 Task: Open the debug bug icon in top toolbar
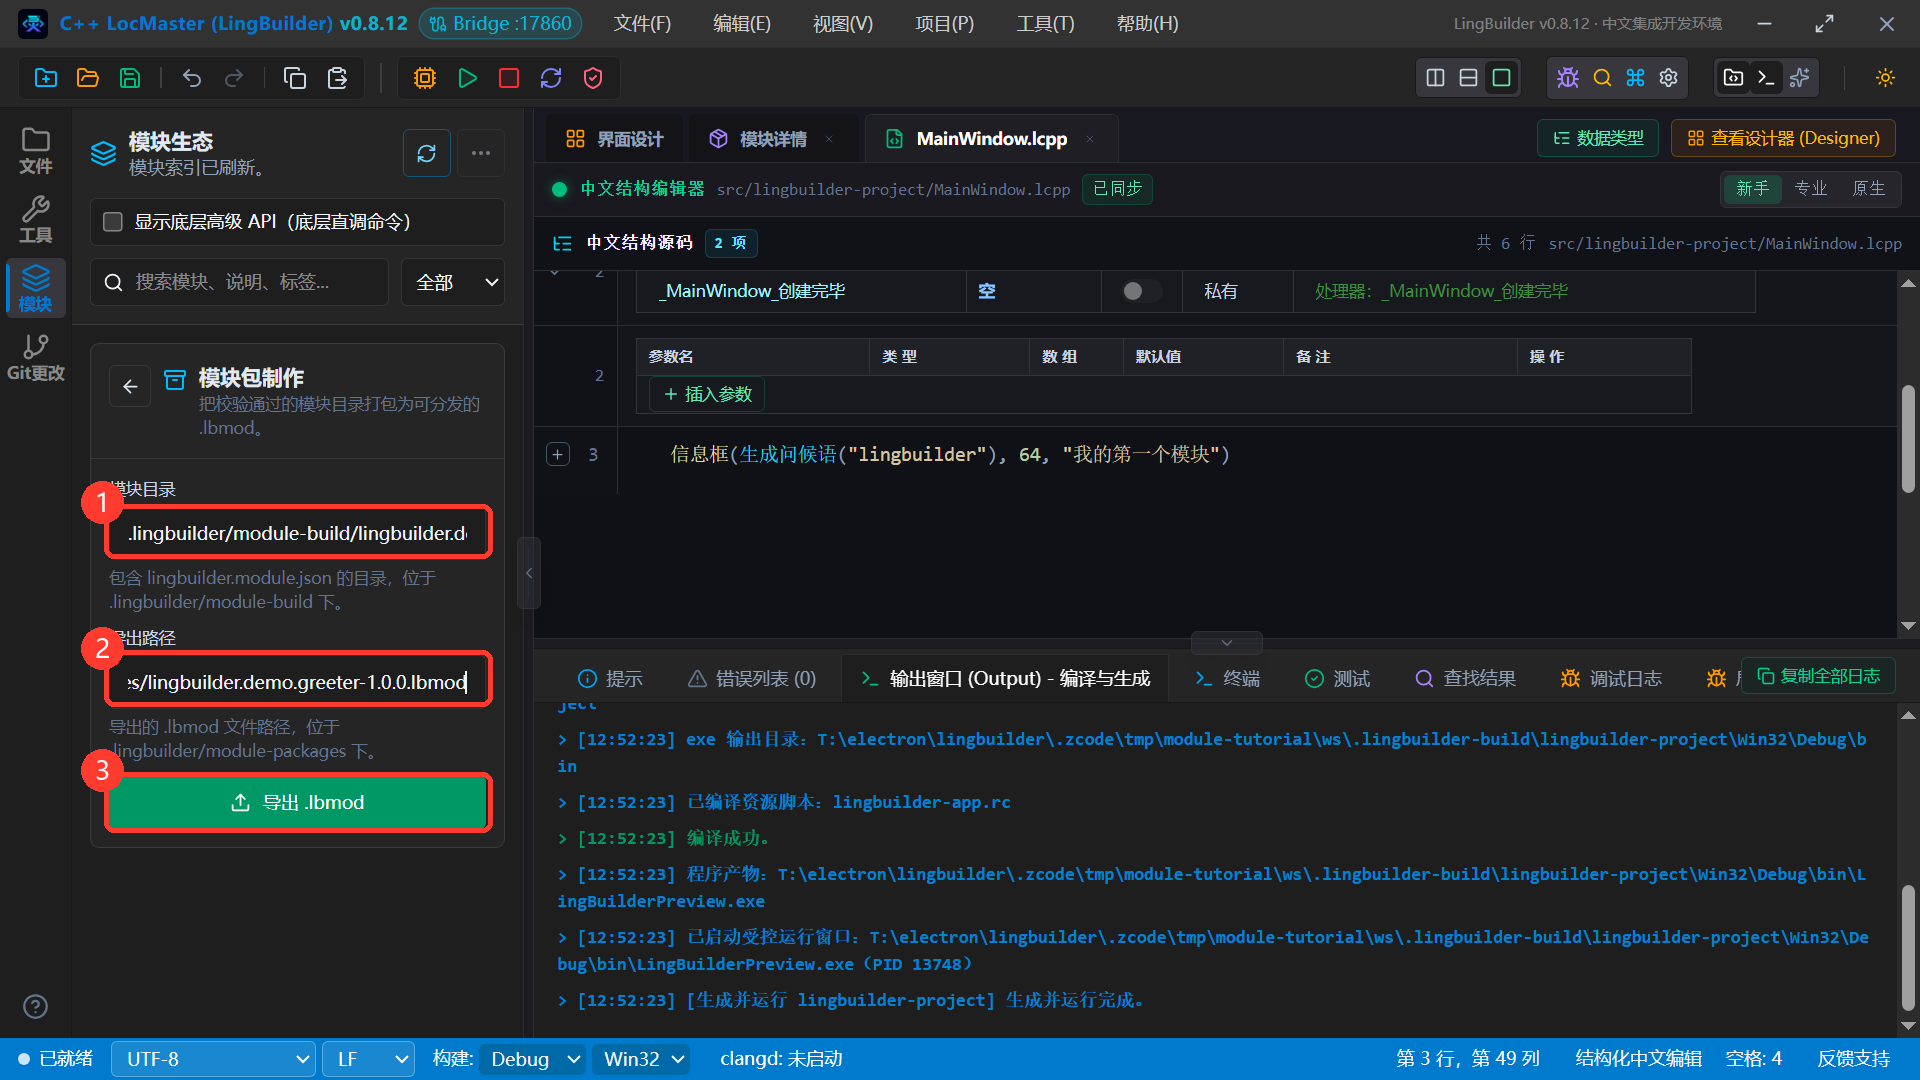(x=1568, y=78)
